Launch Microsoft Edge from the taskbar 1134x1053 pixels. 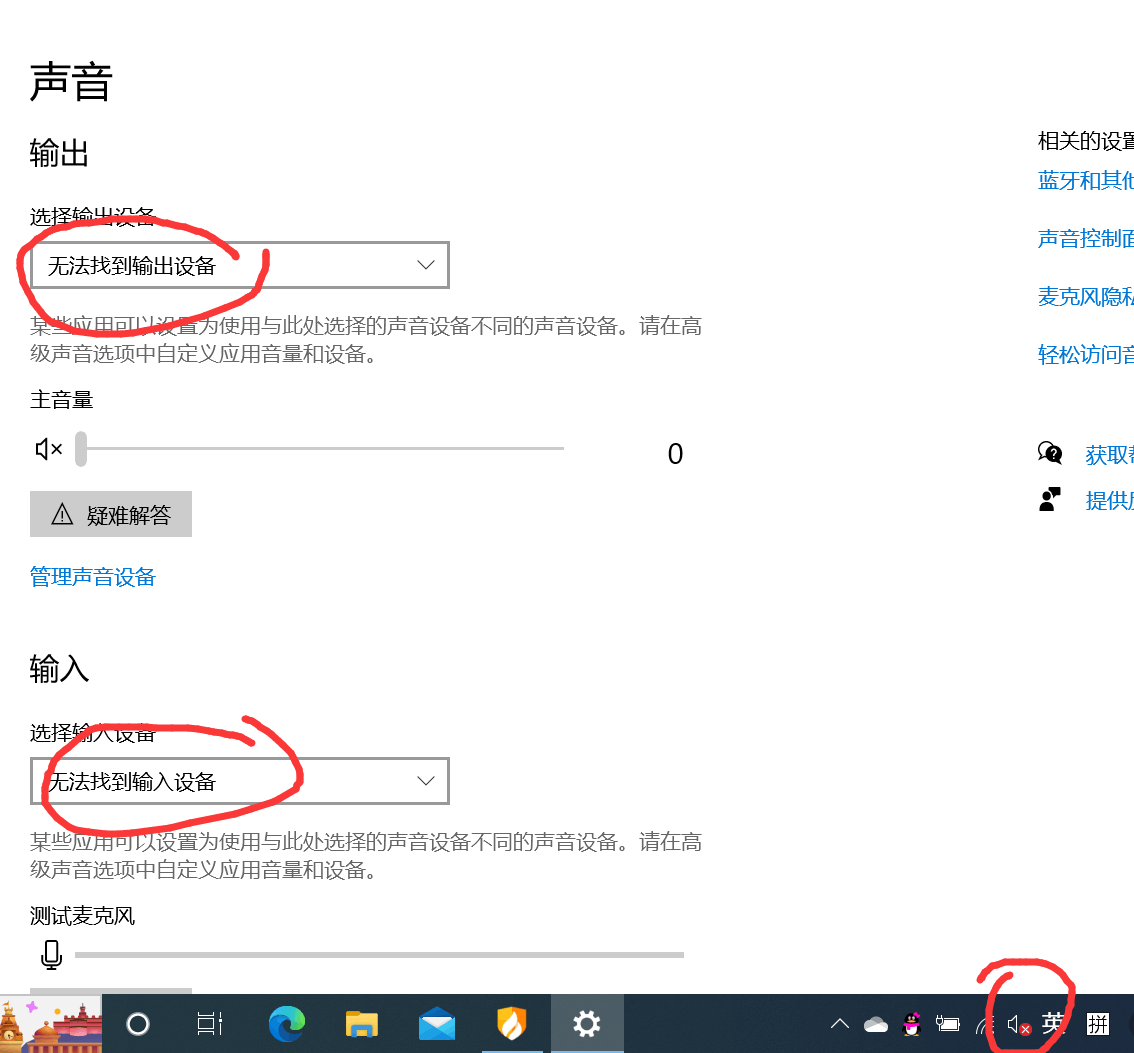coord(287,1024)
